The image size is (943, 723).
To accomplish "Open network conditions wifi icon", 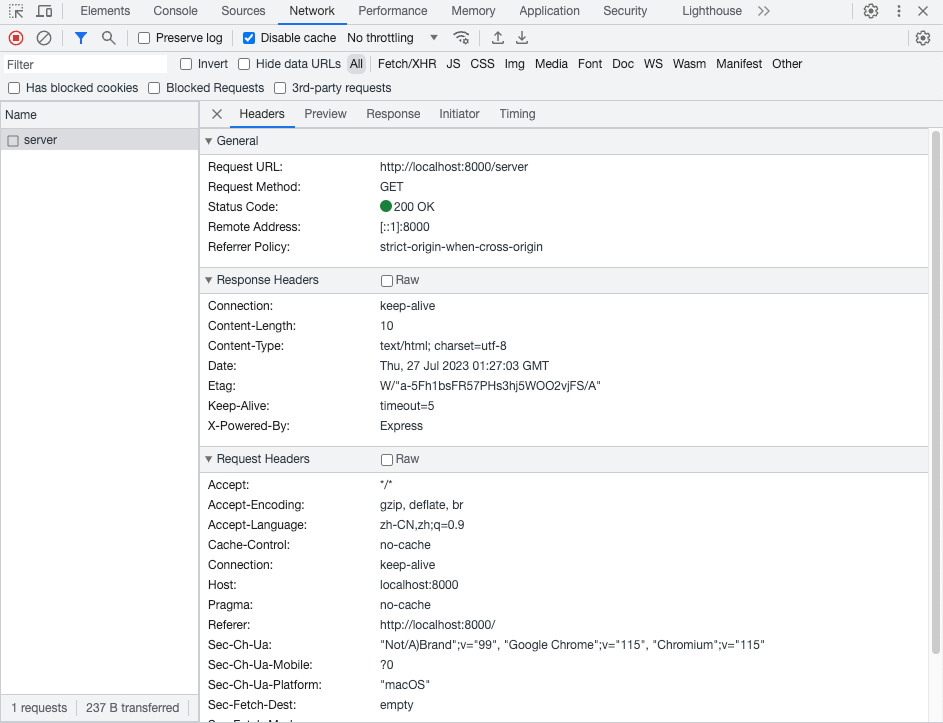I will pos(461,38).
